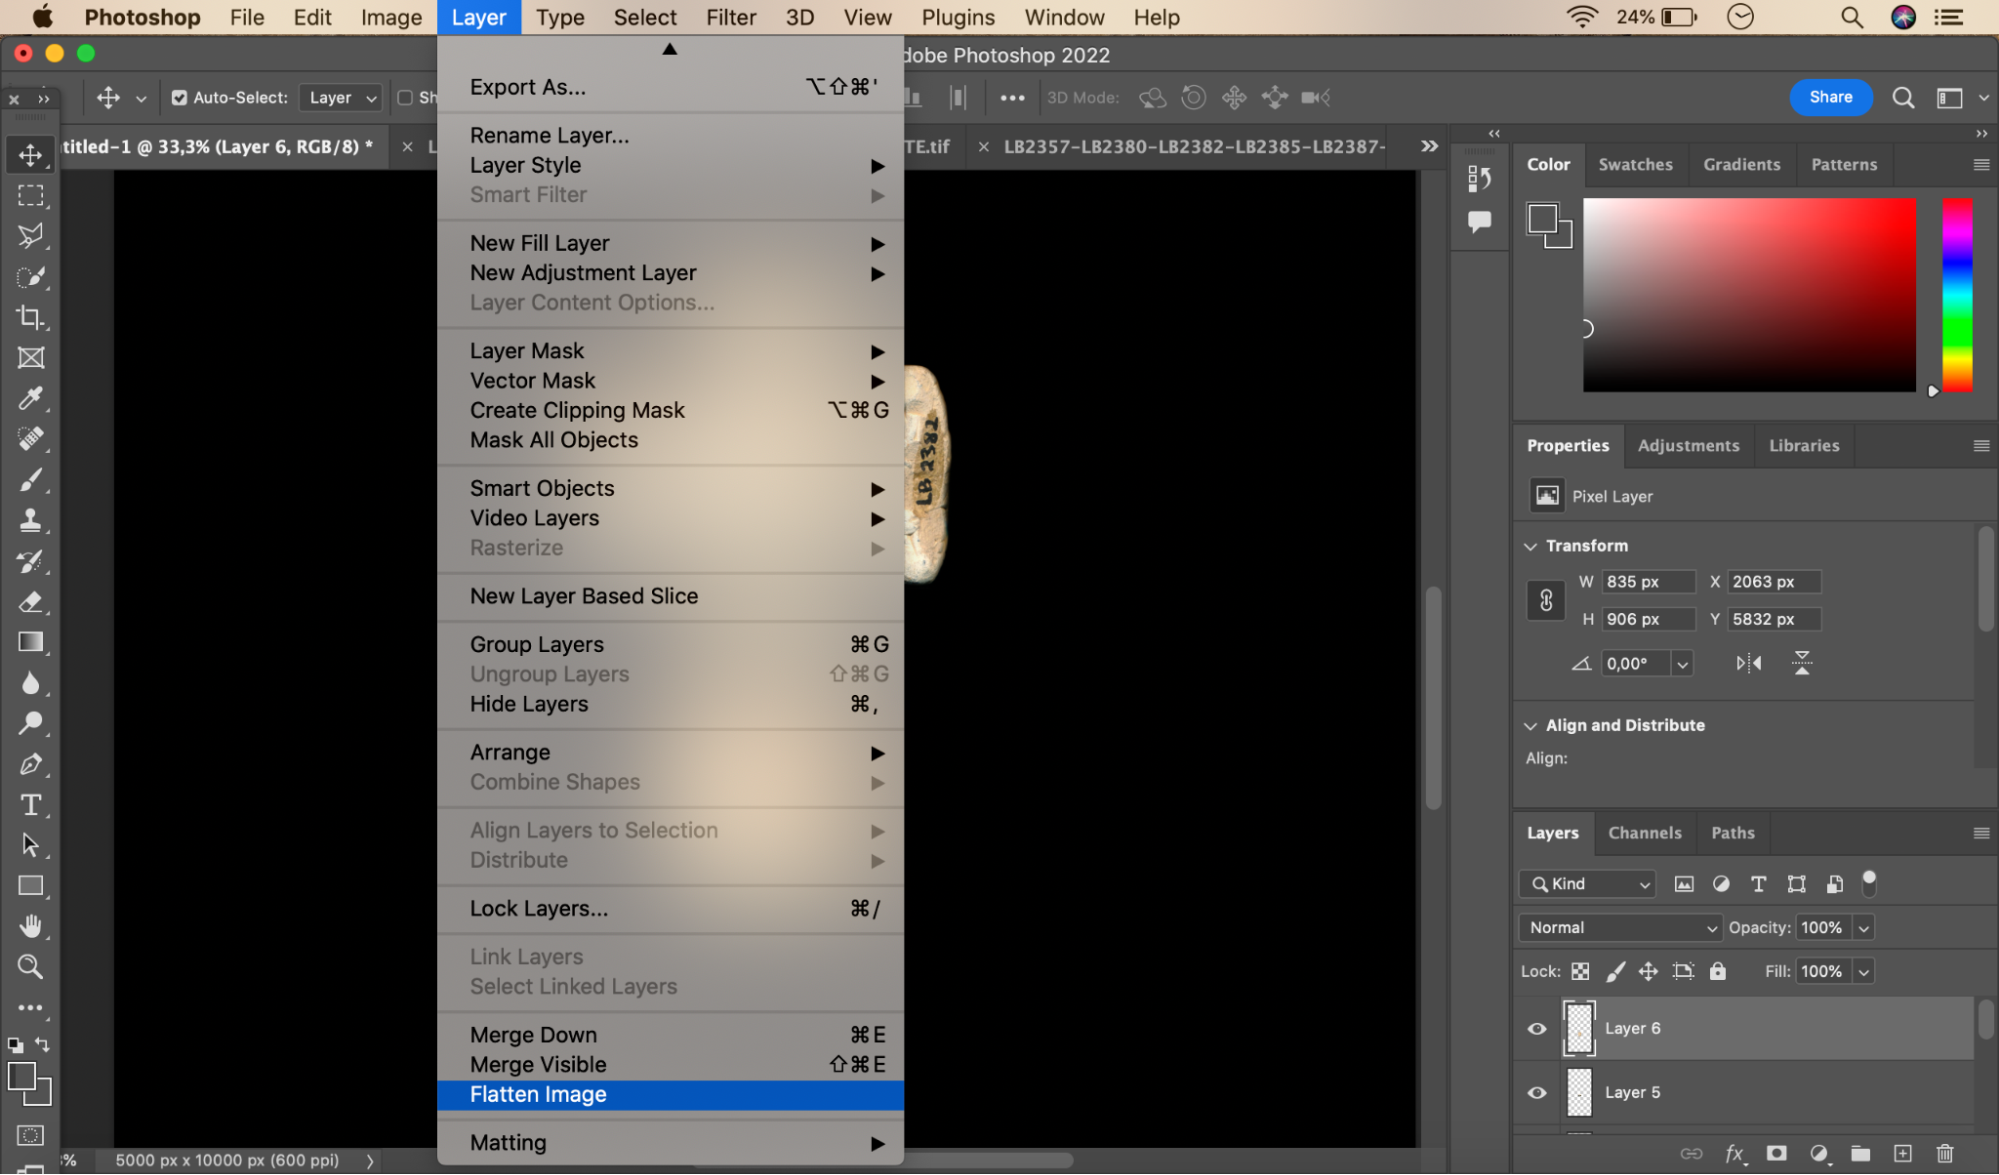Image resolution: width=1999 pixels, height=1175 pixels.
Task: Click the rainbow hue slider strip
Action: click(x=1956, y=294)
